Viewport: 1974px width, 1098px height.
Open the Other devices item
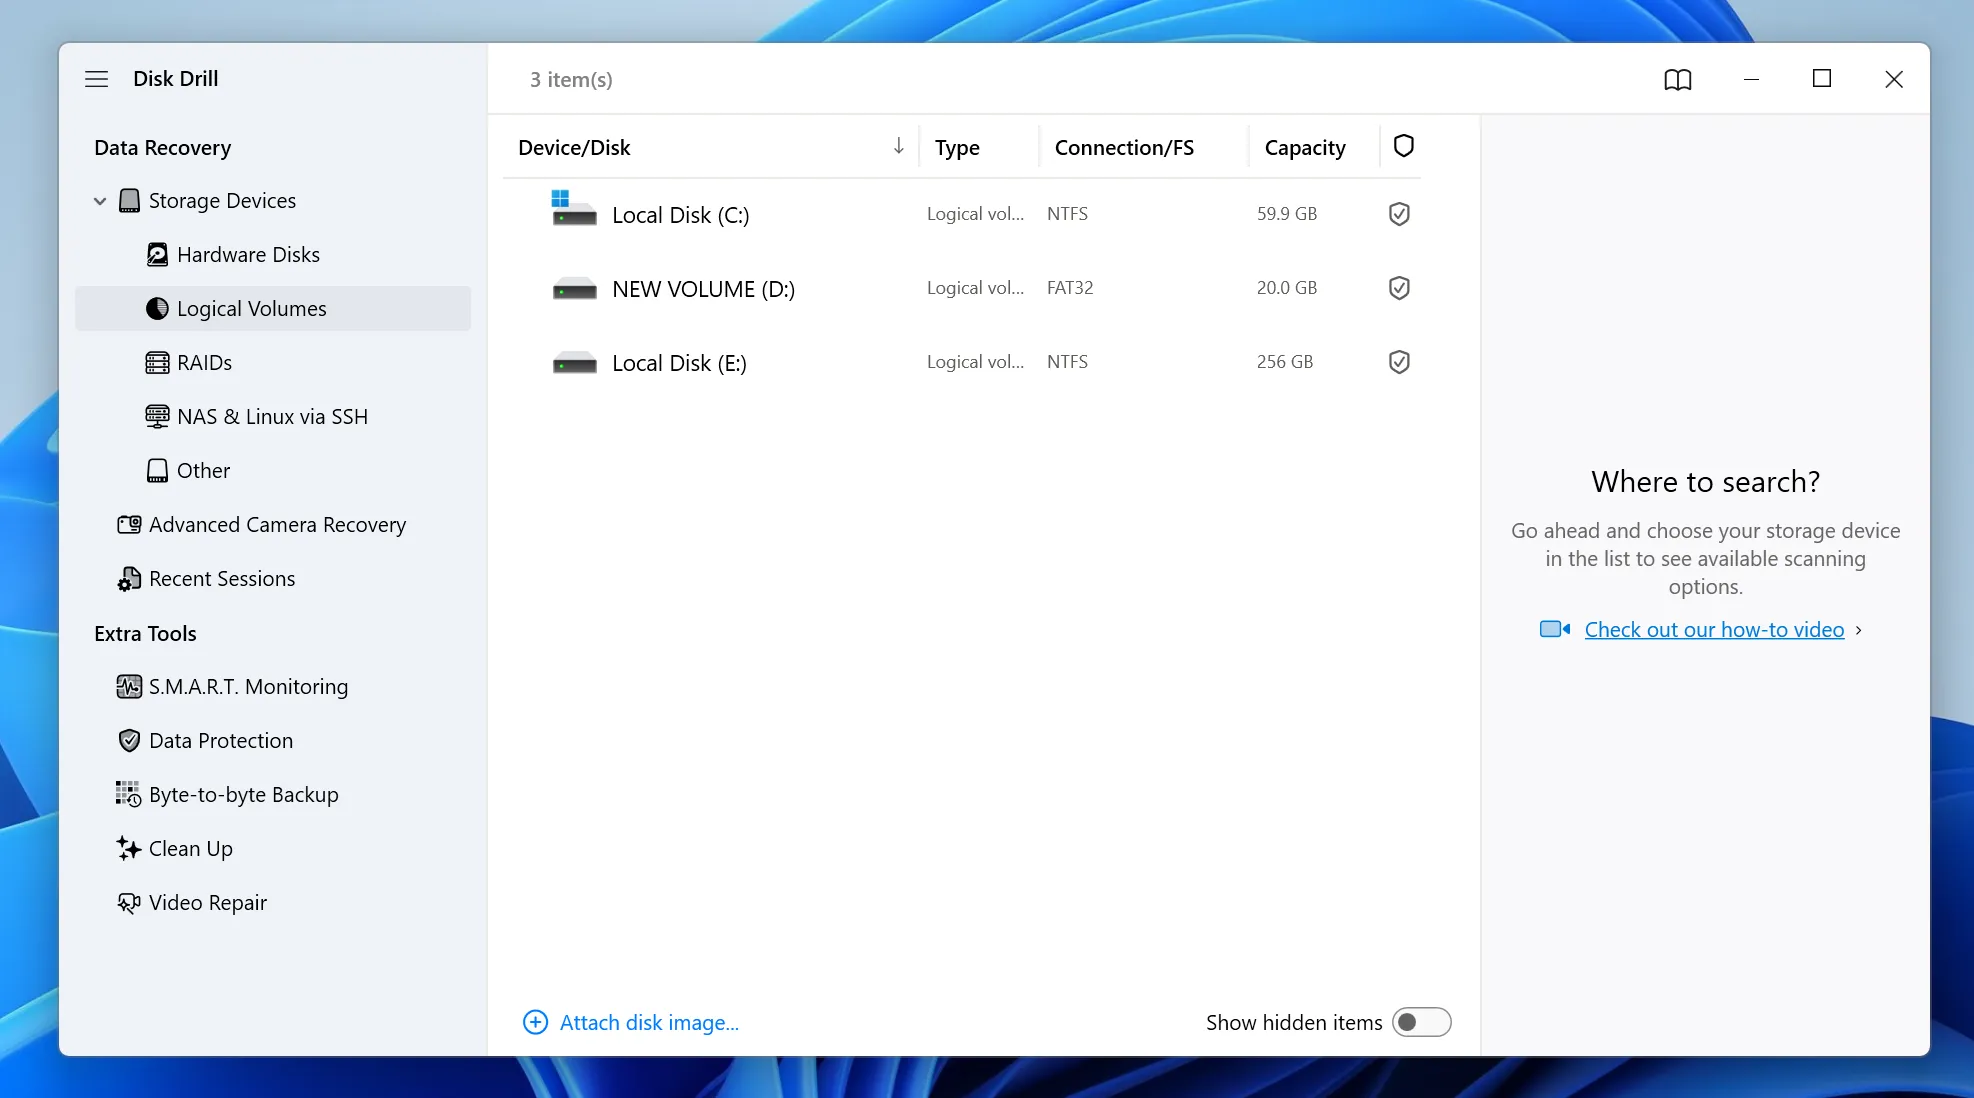203,471
